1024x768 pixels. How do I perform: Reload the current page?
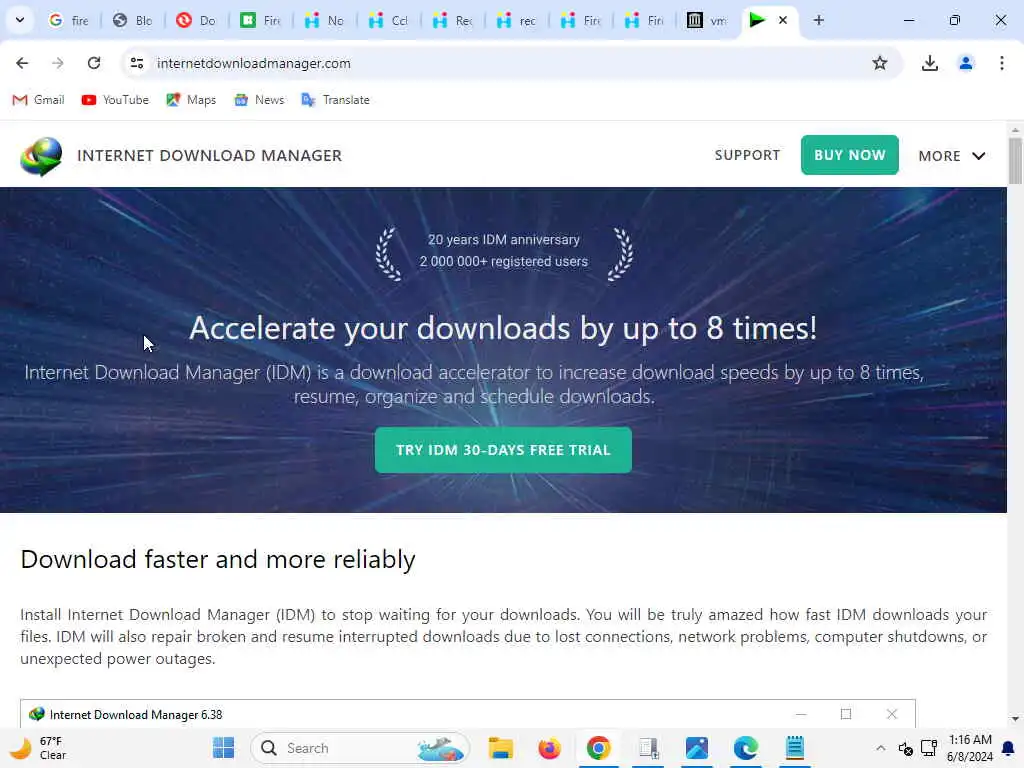94,63
